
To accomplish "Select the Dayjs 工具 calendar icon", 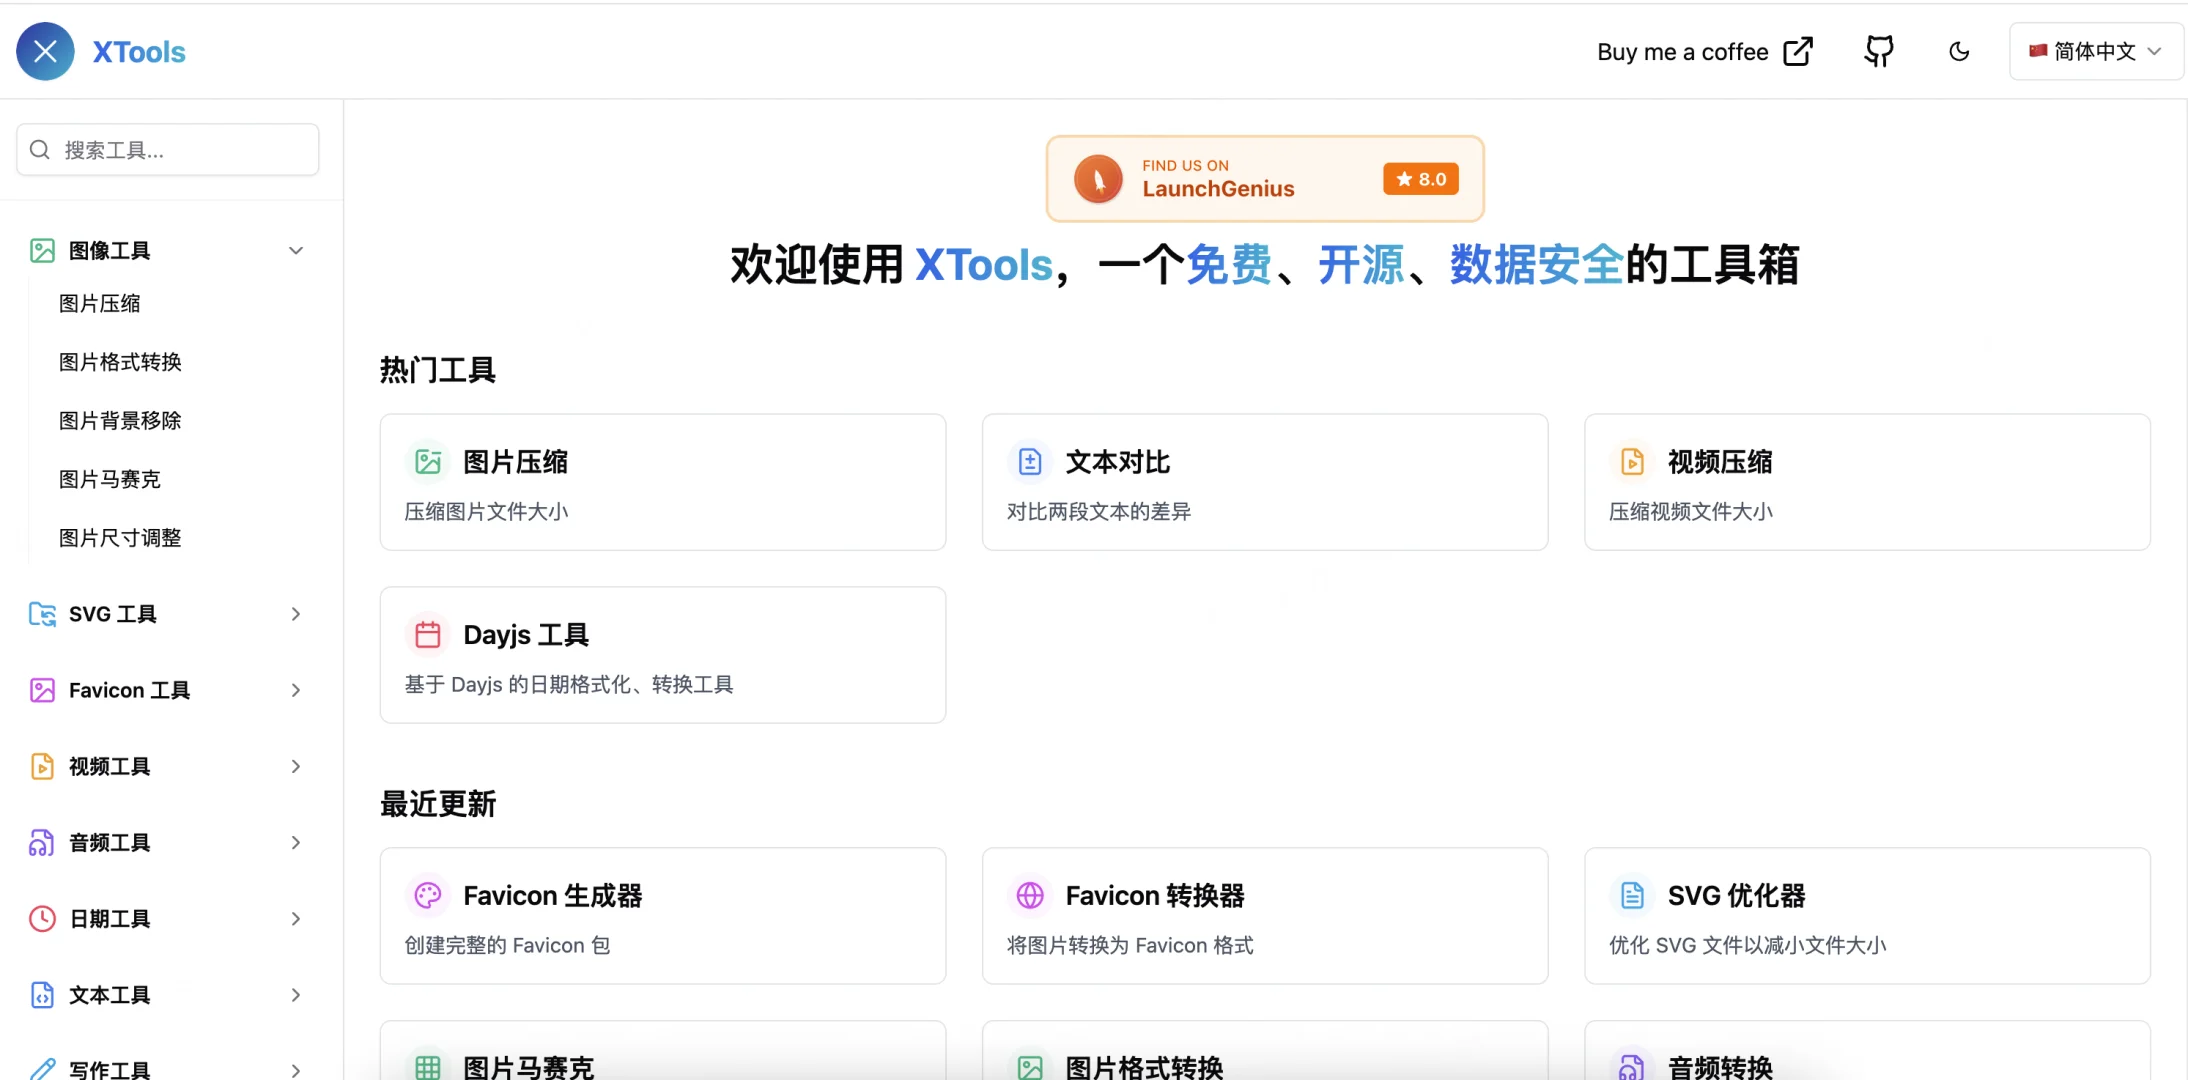I will (428, 634).
